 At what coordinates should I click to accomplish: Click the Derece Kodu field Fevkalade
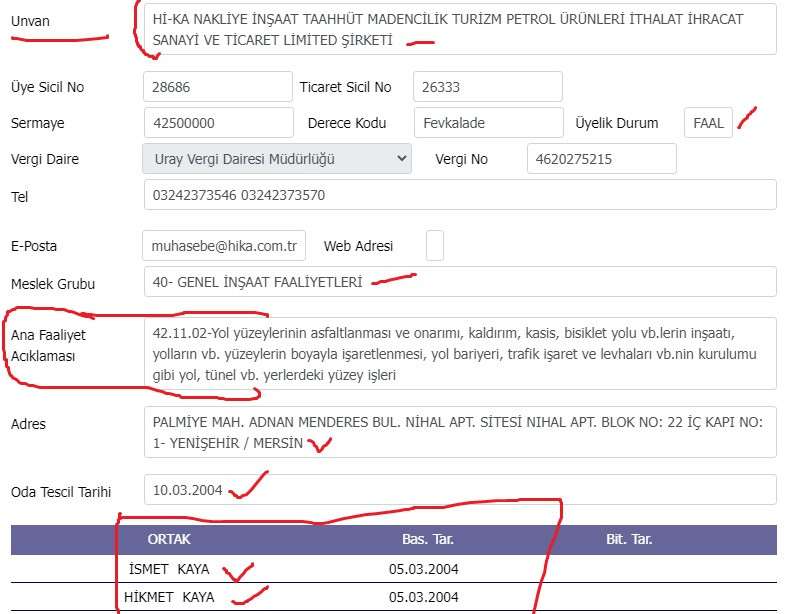point(488,123)
